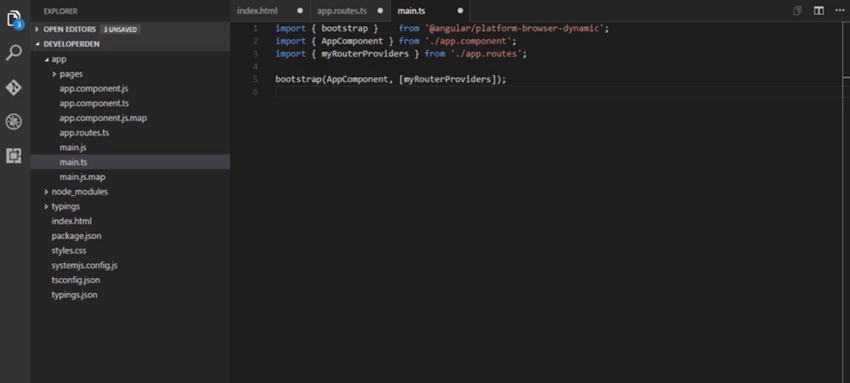Expand the Open Editors section
The height and width of the screenshot is (383, 850).
coord(69,29)
